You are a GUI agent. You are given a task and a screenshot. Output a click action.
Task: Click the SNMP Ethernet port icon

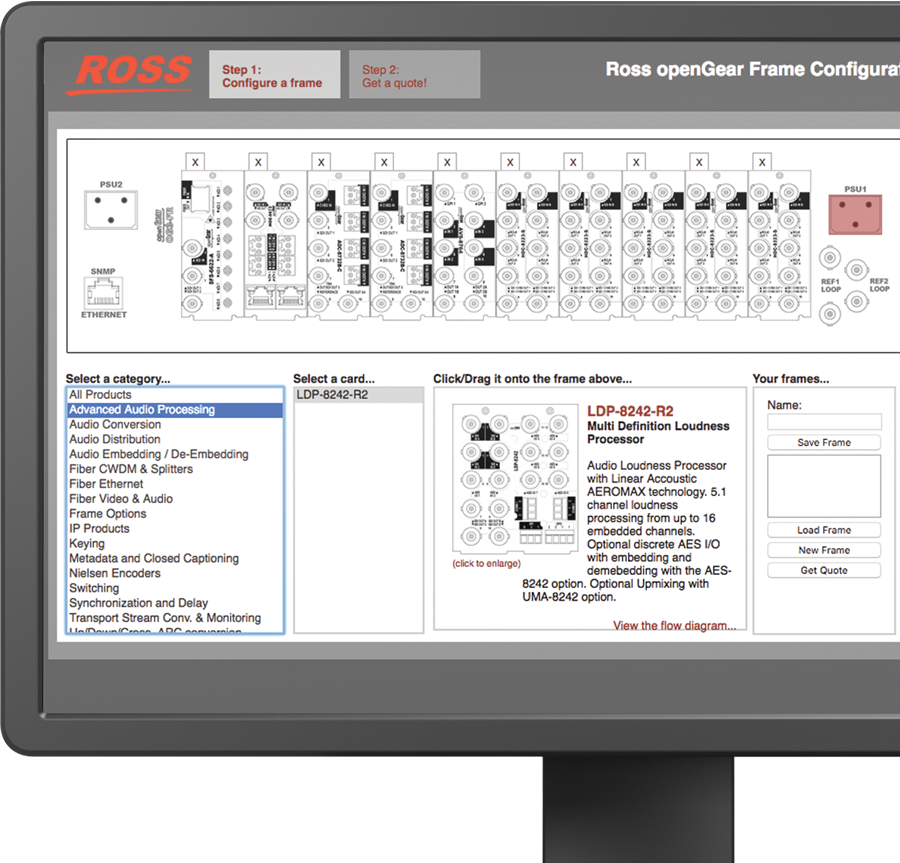point(103,293)
